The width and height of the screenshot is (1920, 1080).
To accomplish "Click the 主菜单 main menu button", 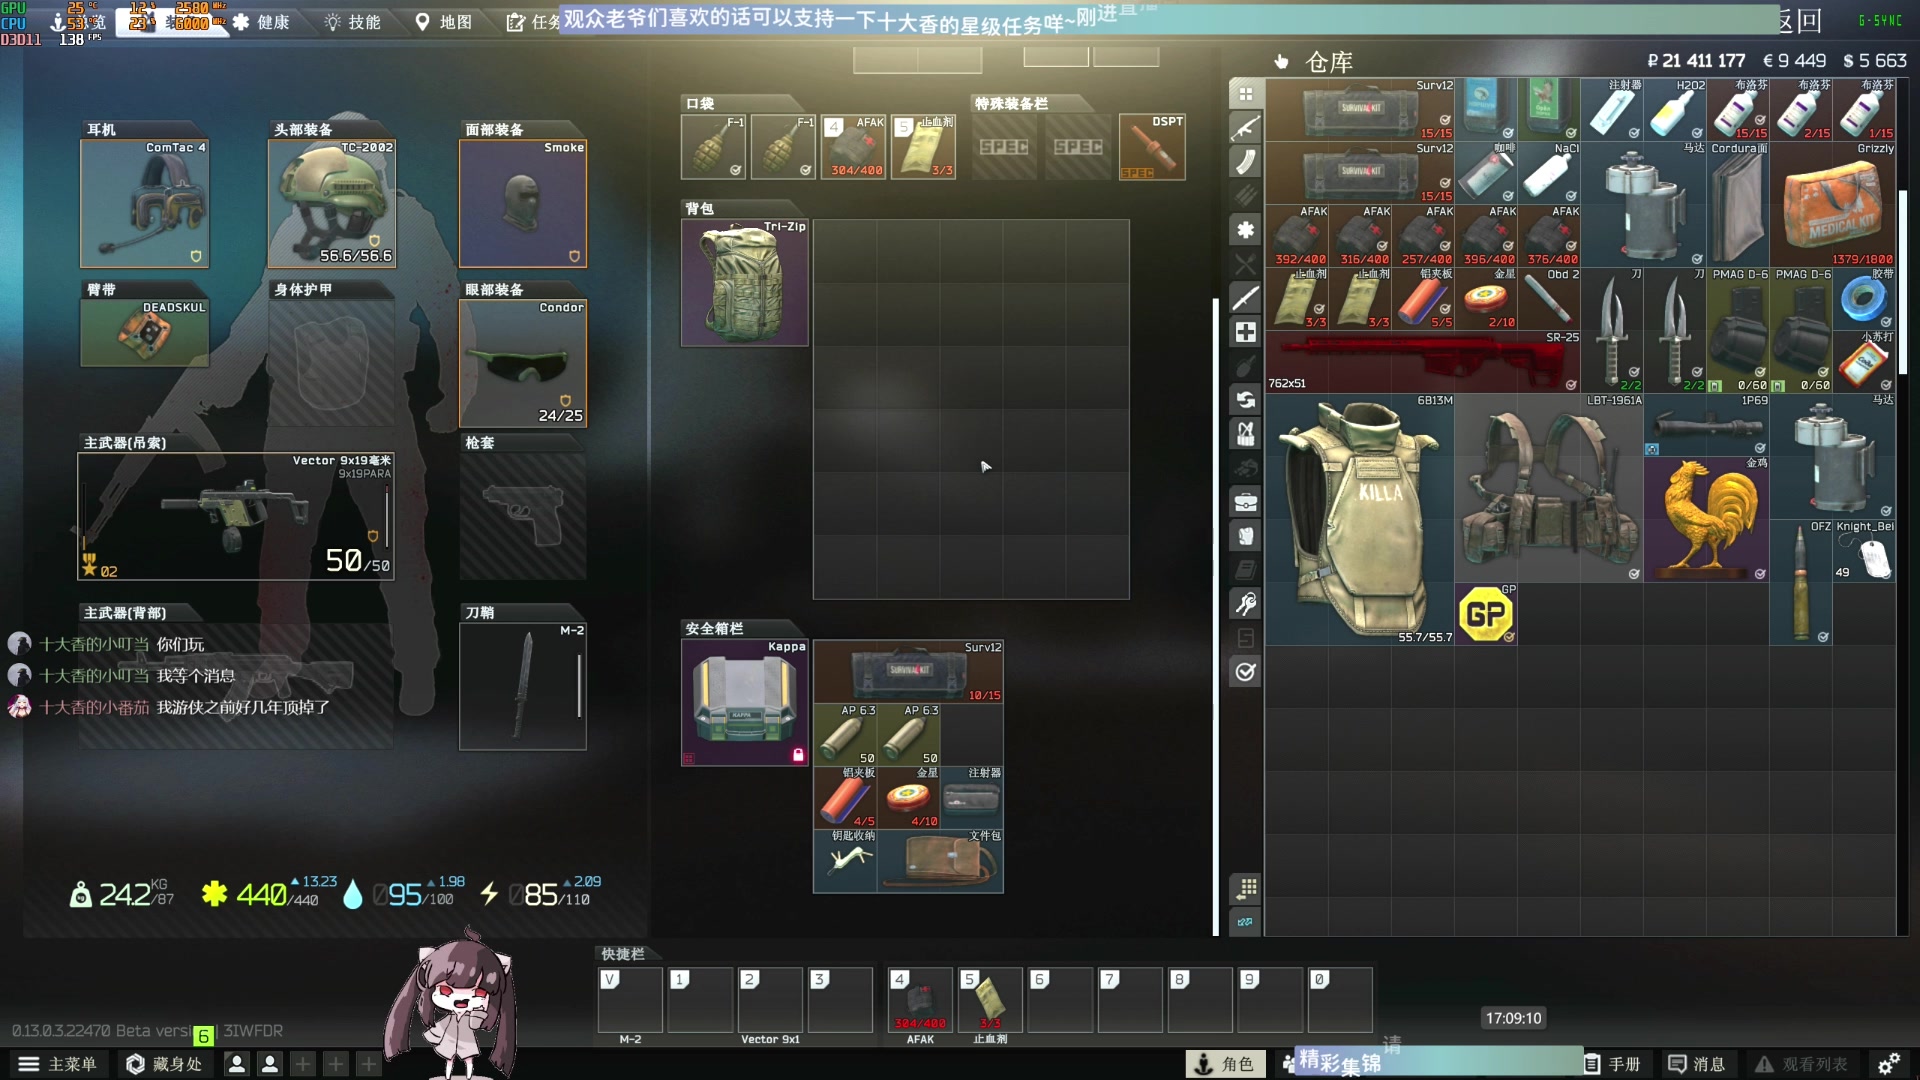I will point(58,1064).
